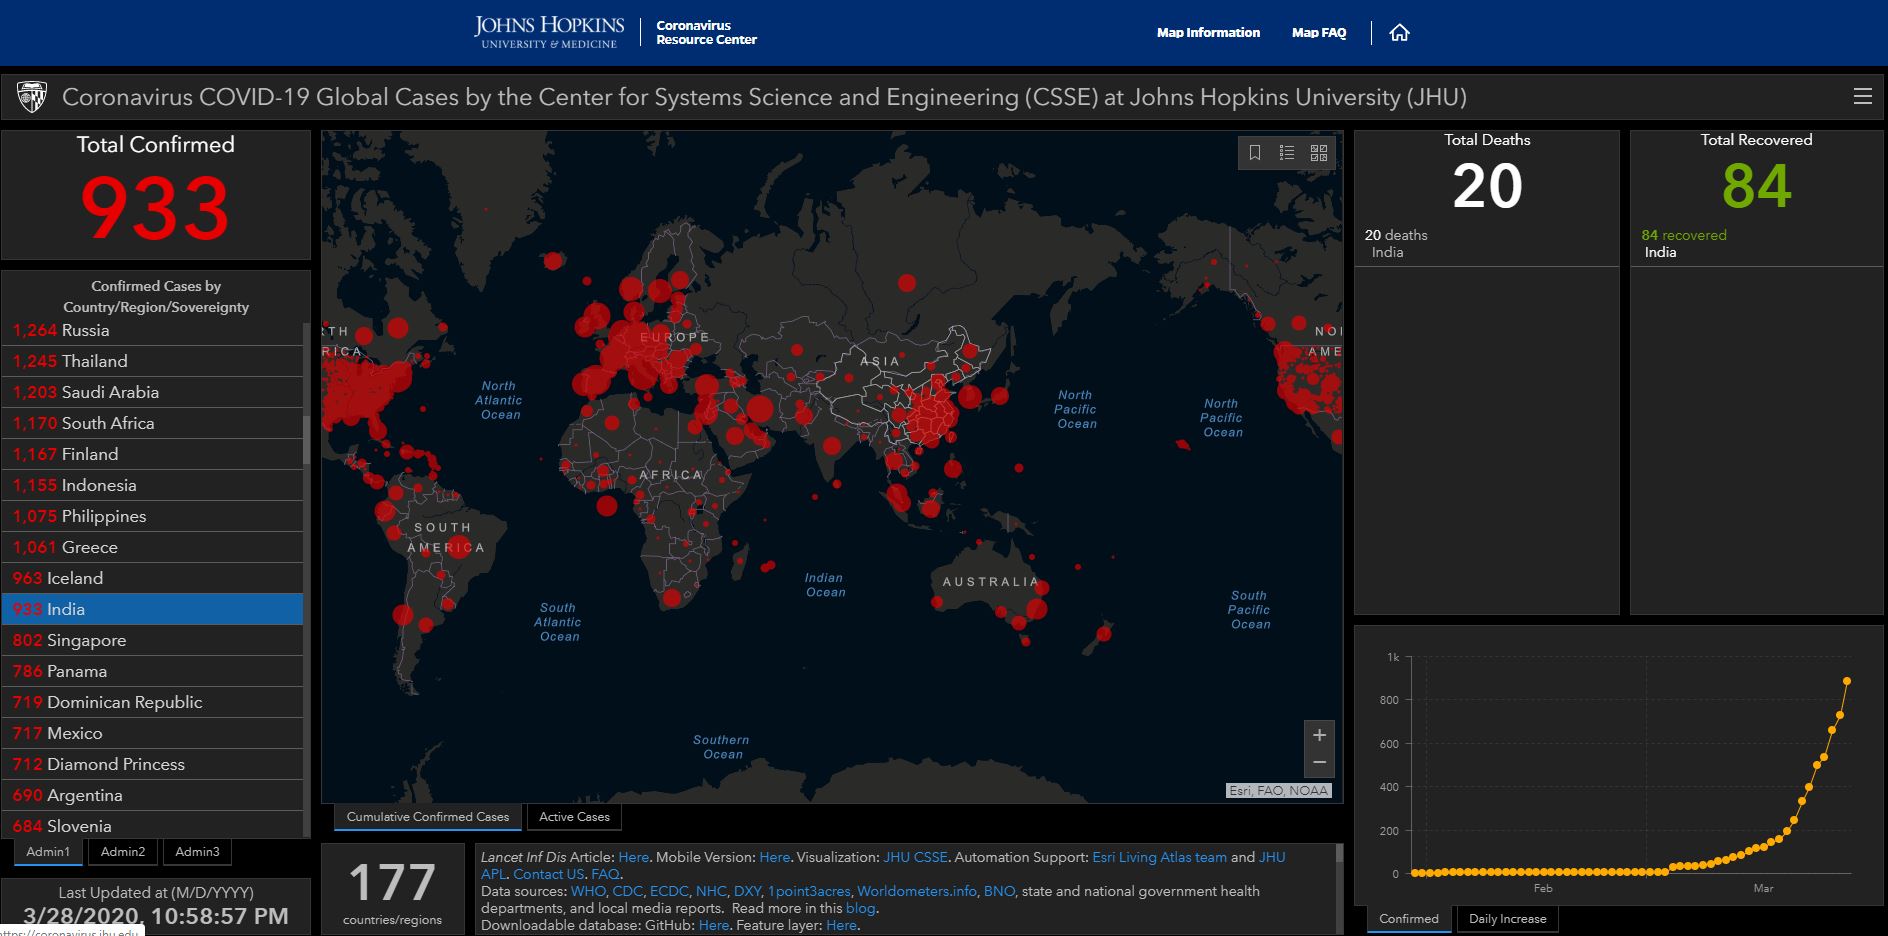Screen dimensions: 1888x936
Task: Open the DXY data source link
Action: pyautogui.click(x=747, y=891)
